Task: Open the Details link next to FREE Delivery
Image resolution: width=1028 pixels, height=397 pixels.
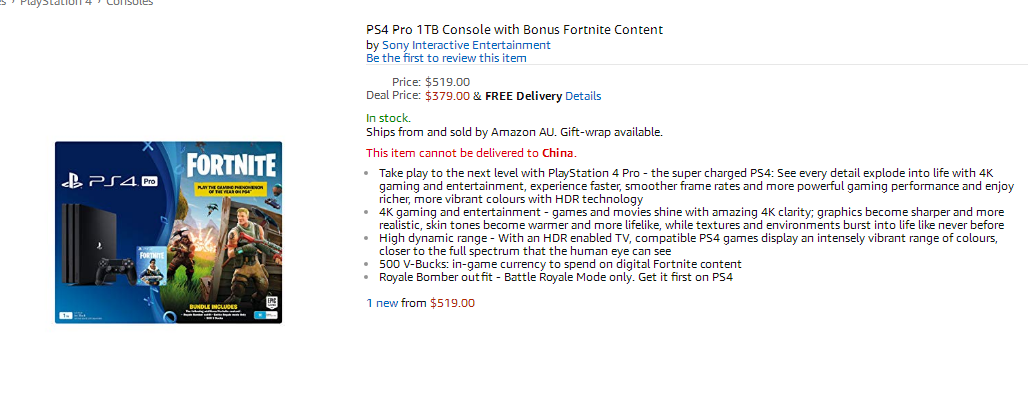Action: pos(583,96)
